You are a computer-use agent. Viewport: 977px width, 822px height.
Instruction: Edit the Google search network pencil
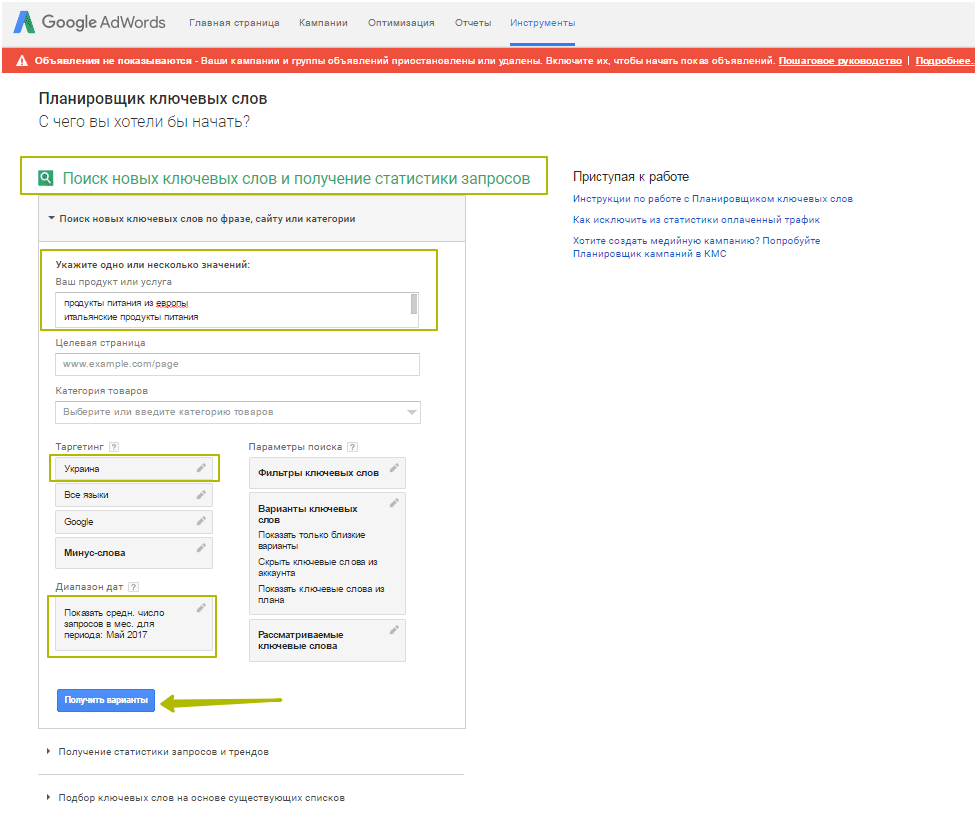point(201,521)
